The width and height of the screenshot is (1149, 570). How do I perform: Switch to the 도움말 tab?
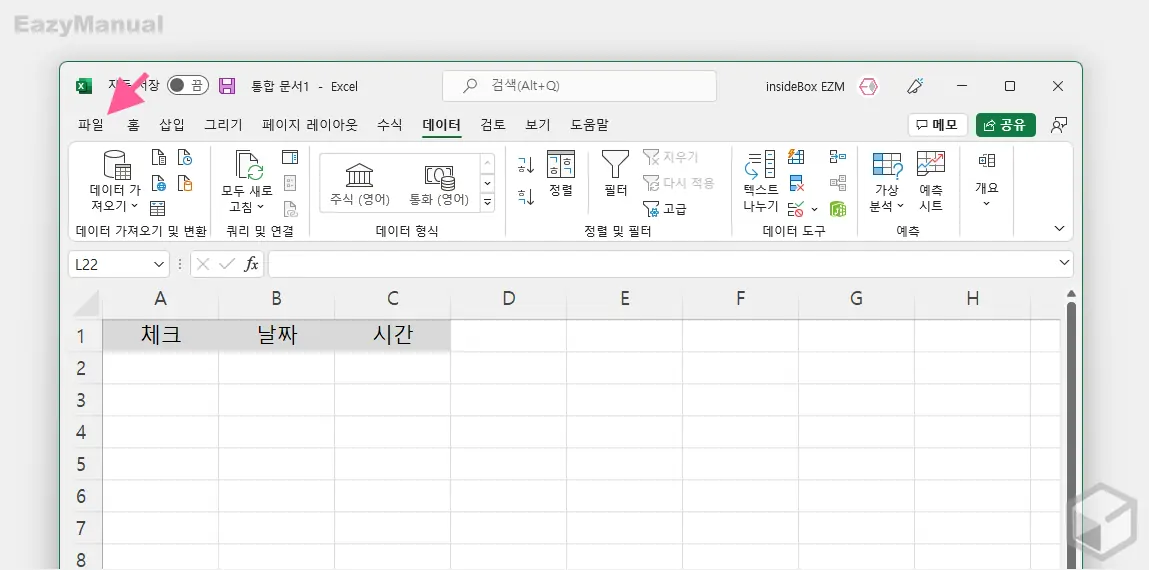click(x=589, y=125)
